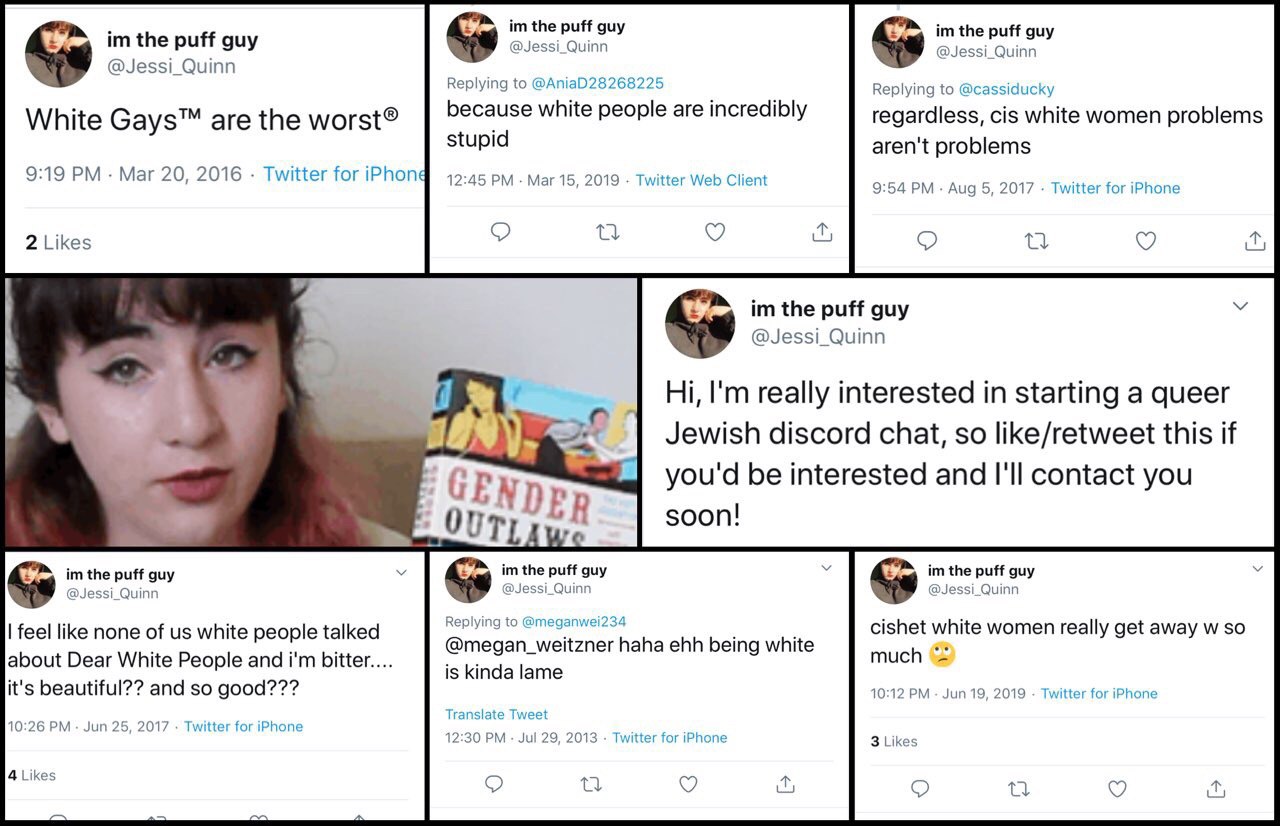This screenshot has height=826, width=1280.
Task: Click the Translate Tweet link
Action: click(496, 714)
